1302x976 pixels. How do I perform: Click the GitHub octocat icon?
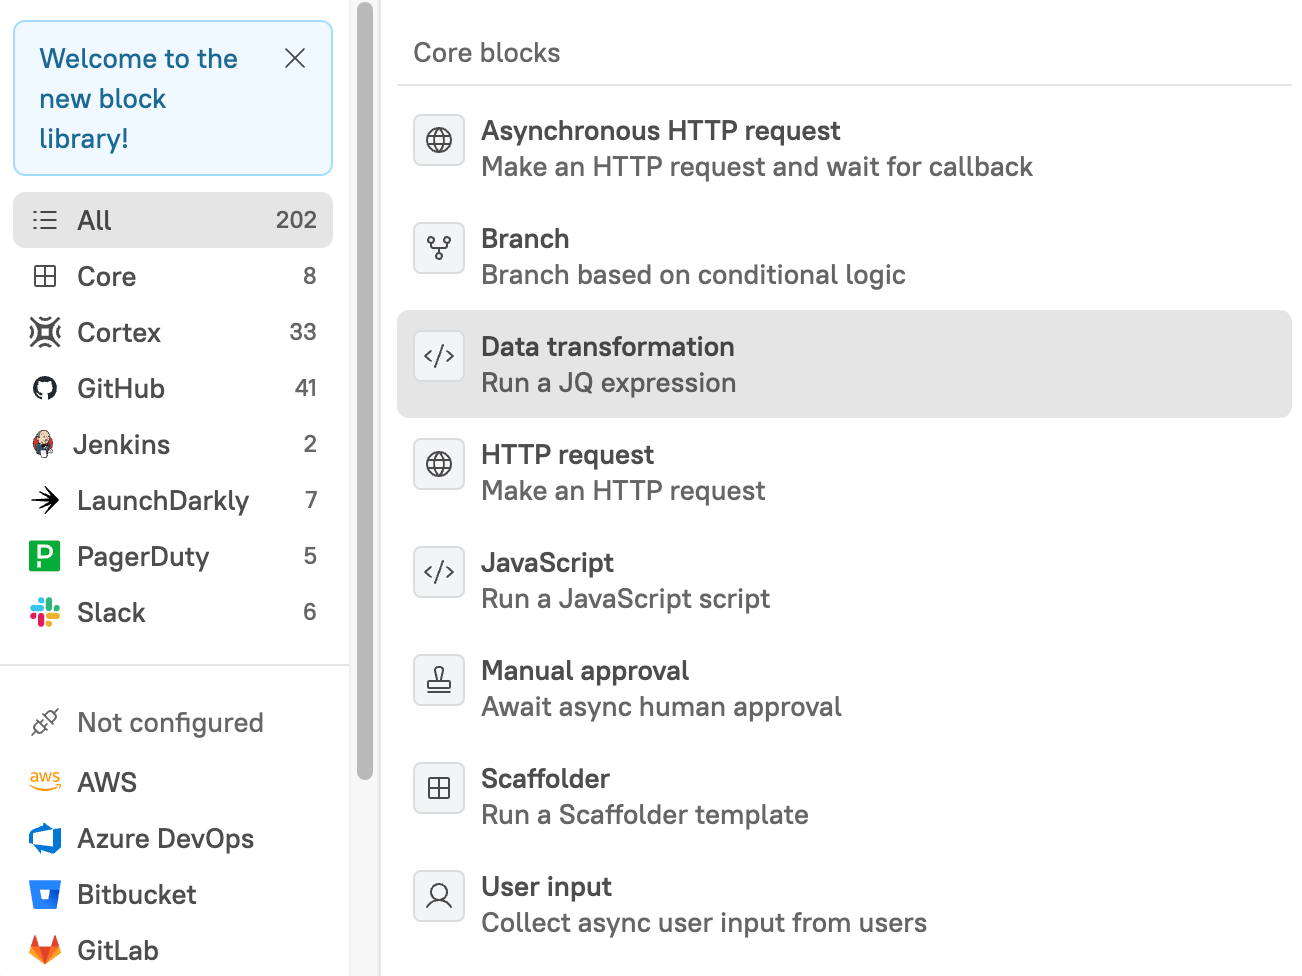(x=45, y=388)
